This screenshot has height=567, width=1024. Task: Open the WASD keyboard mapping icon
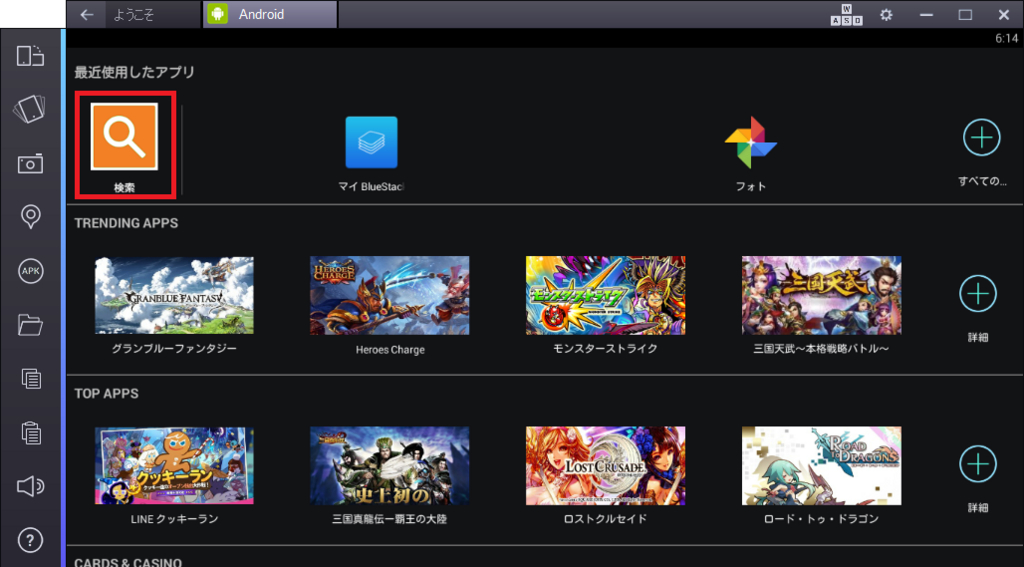(x=846, y=14)
